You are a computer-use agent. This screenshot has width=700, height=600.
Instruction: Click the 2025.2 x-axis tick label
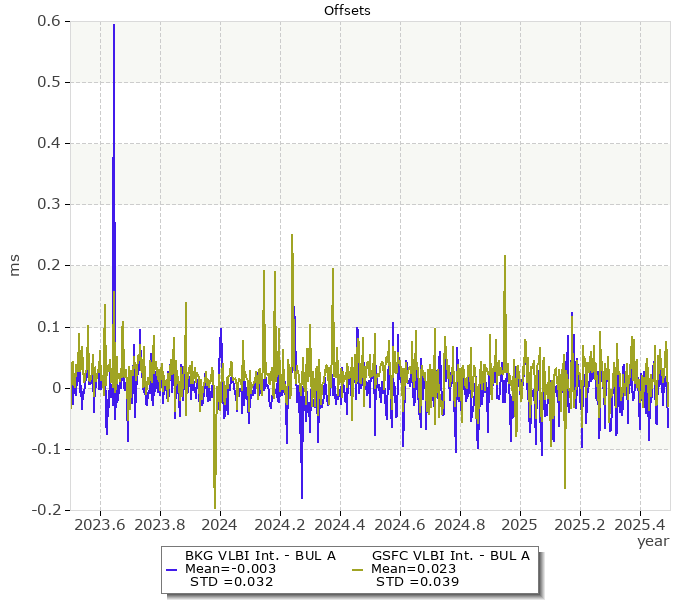(x=579, y=525)
